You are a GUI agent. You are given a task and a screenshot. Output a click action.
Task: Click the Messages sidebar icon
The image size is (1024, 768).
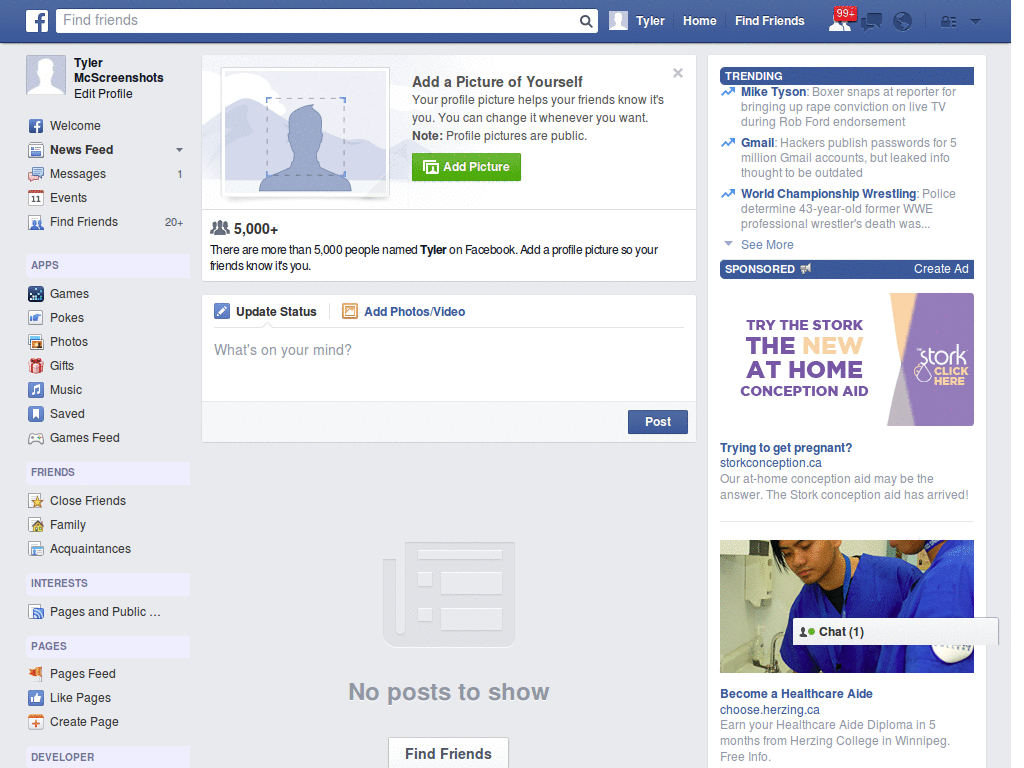pyautogui.click(x=36, y=174)
